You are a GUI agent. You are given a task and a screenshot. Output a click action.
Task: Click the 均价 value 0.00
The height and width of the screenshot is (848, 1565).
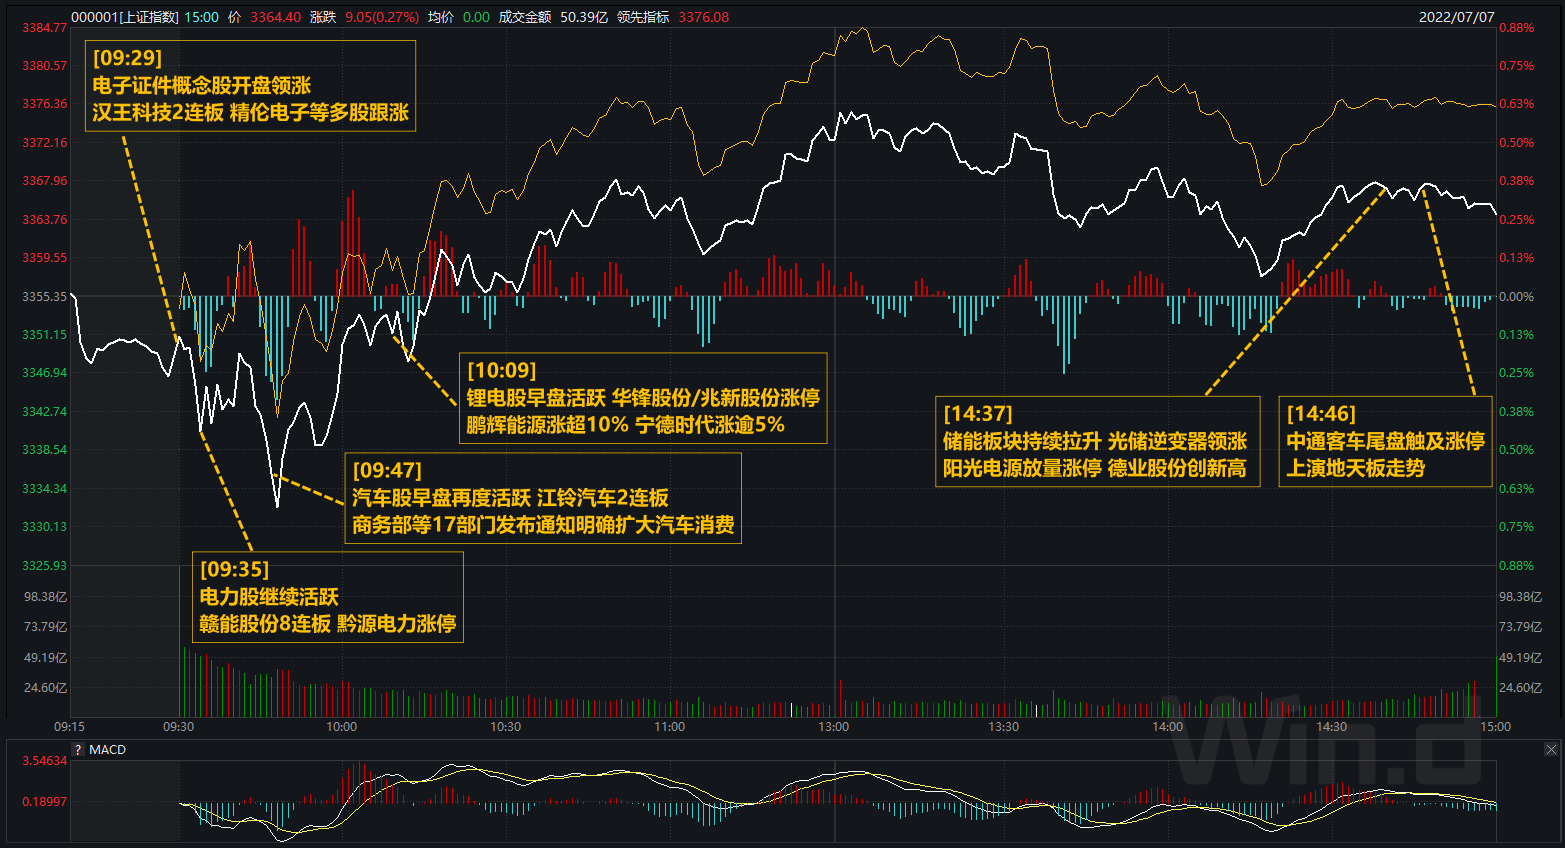click(x=476, y=17)
